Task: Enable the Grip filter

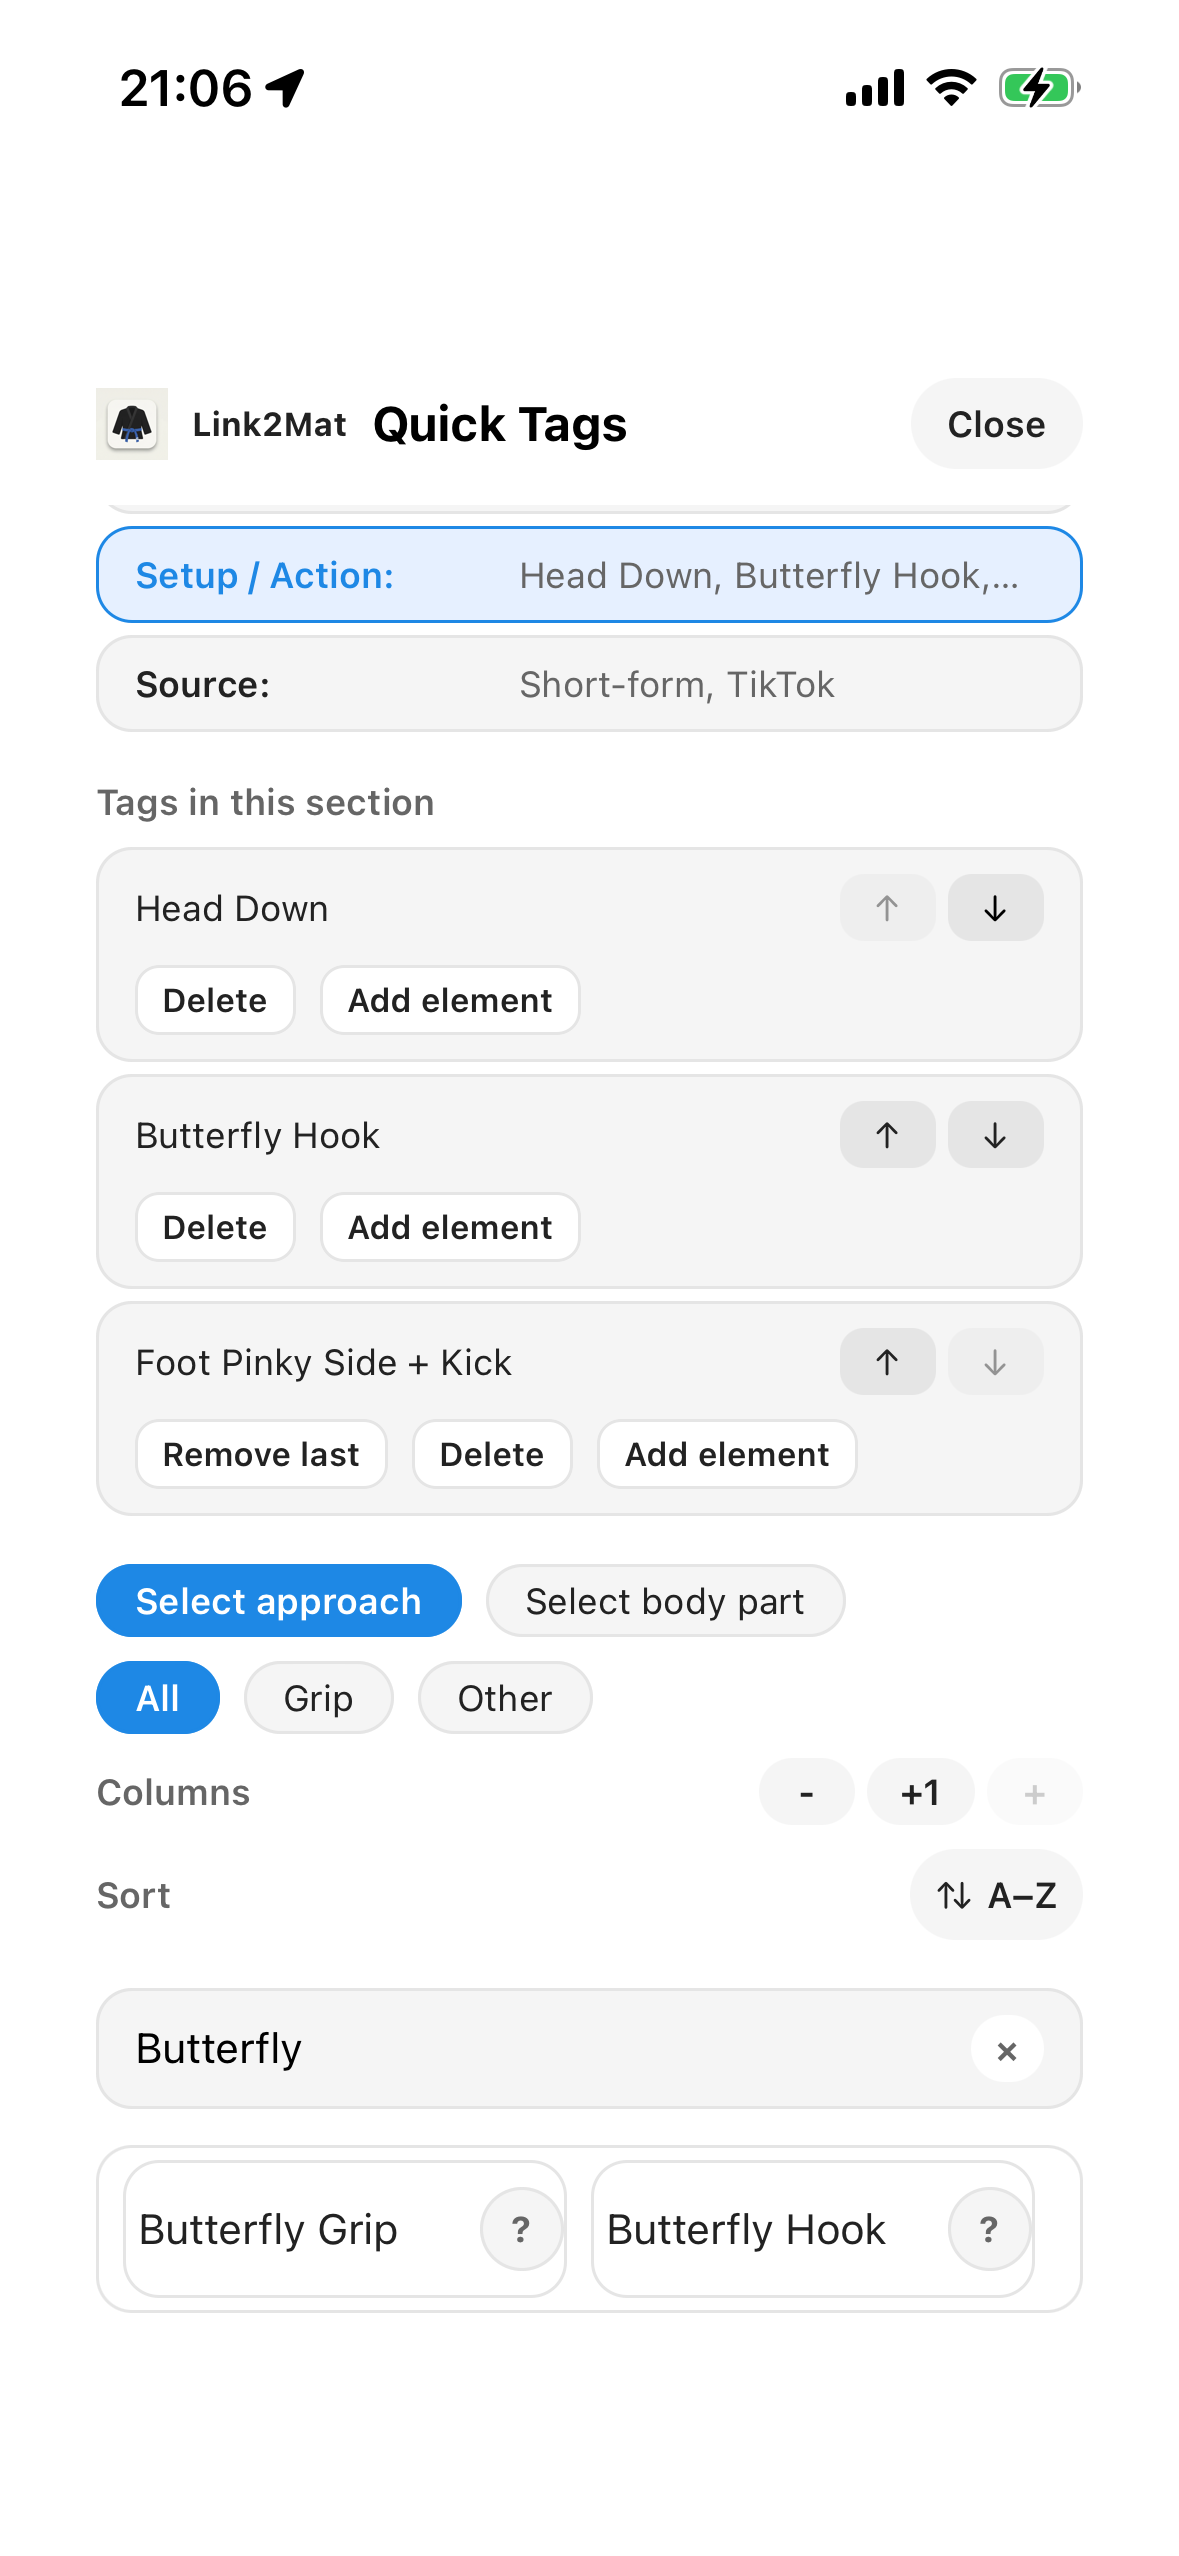Action: pyautogui.click(x=318, y=1697)
